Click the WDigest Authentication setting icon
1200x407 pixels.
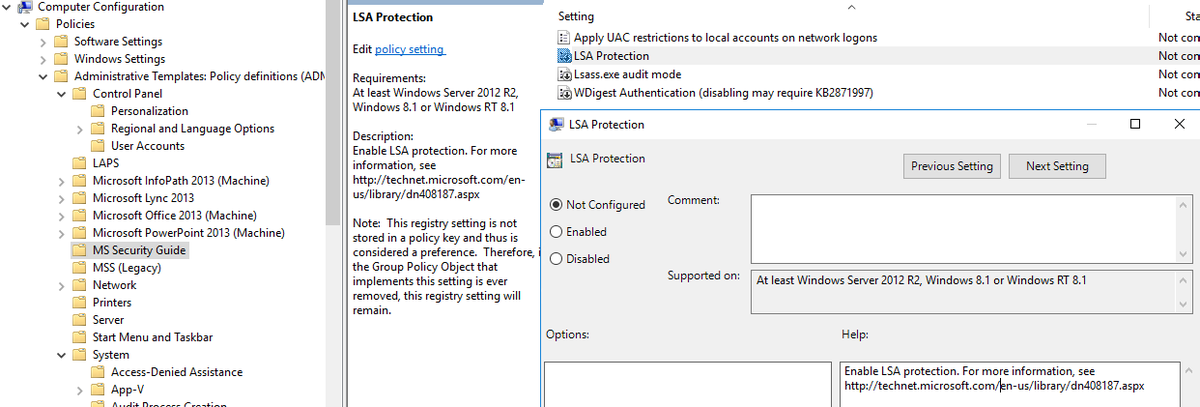click(564, 92)
